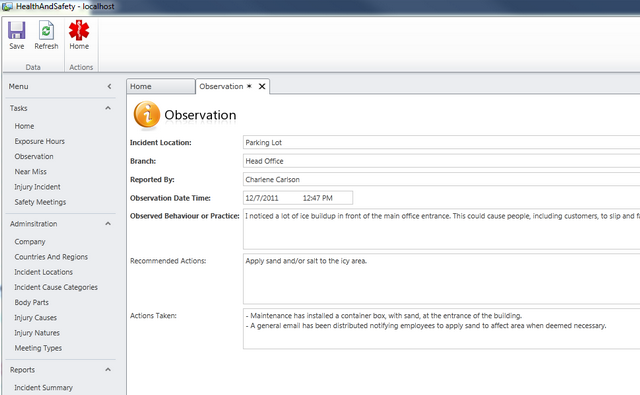Close the Observation tab
The height and width of the screenshot is (395, 640).
pyautogui.click(x=262, y=87)
